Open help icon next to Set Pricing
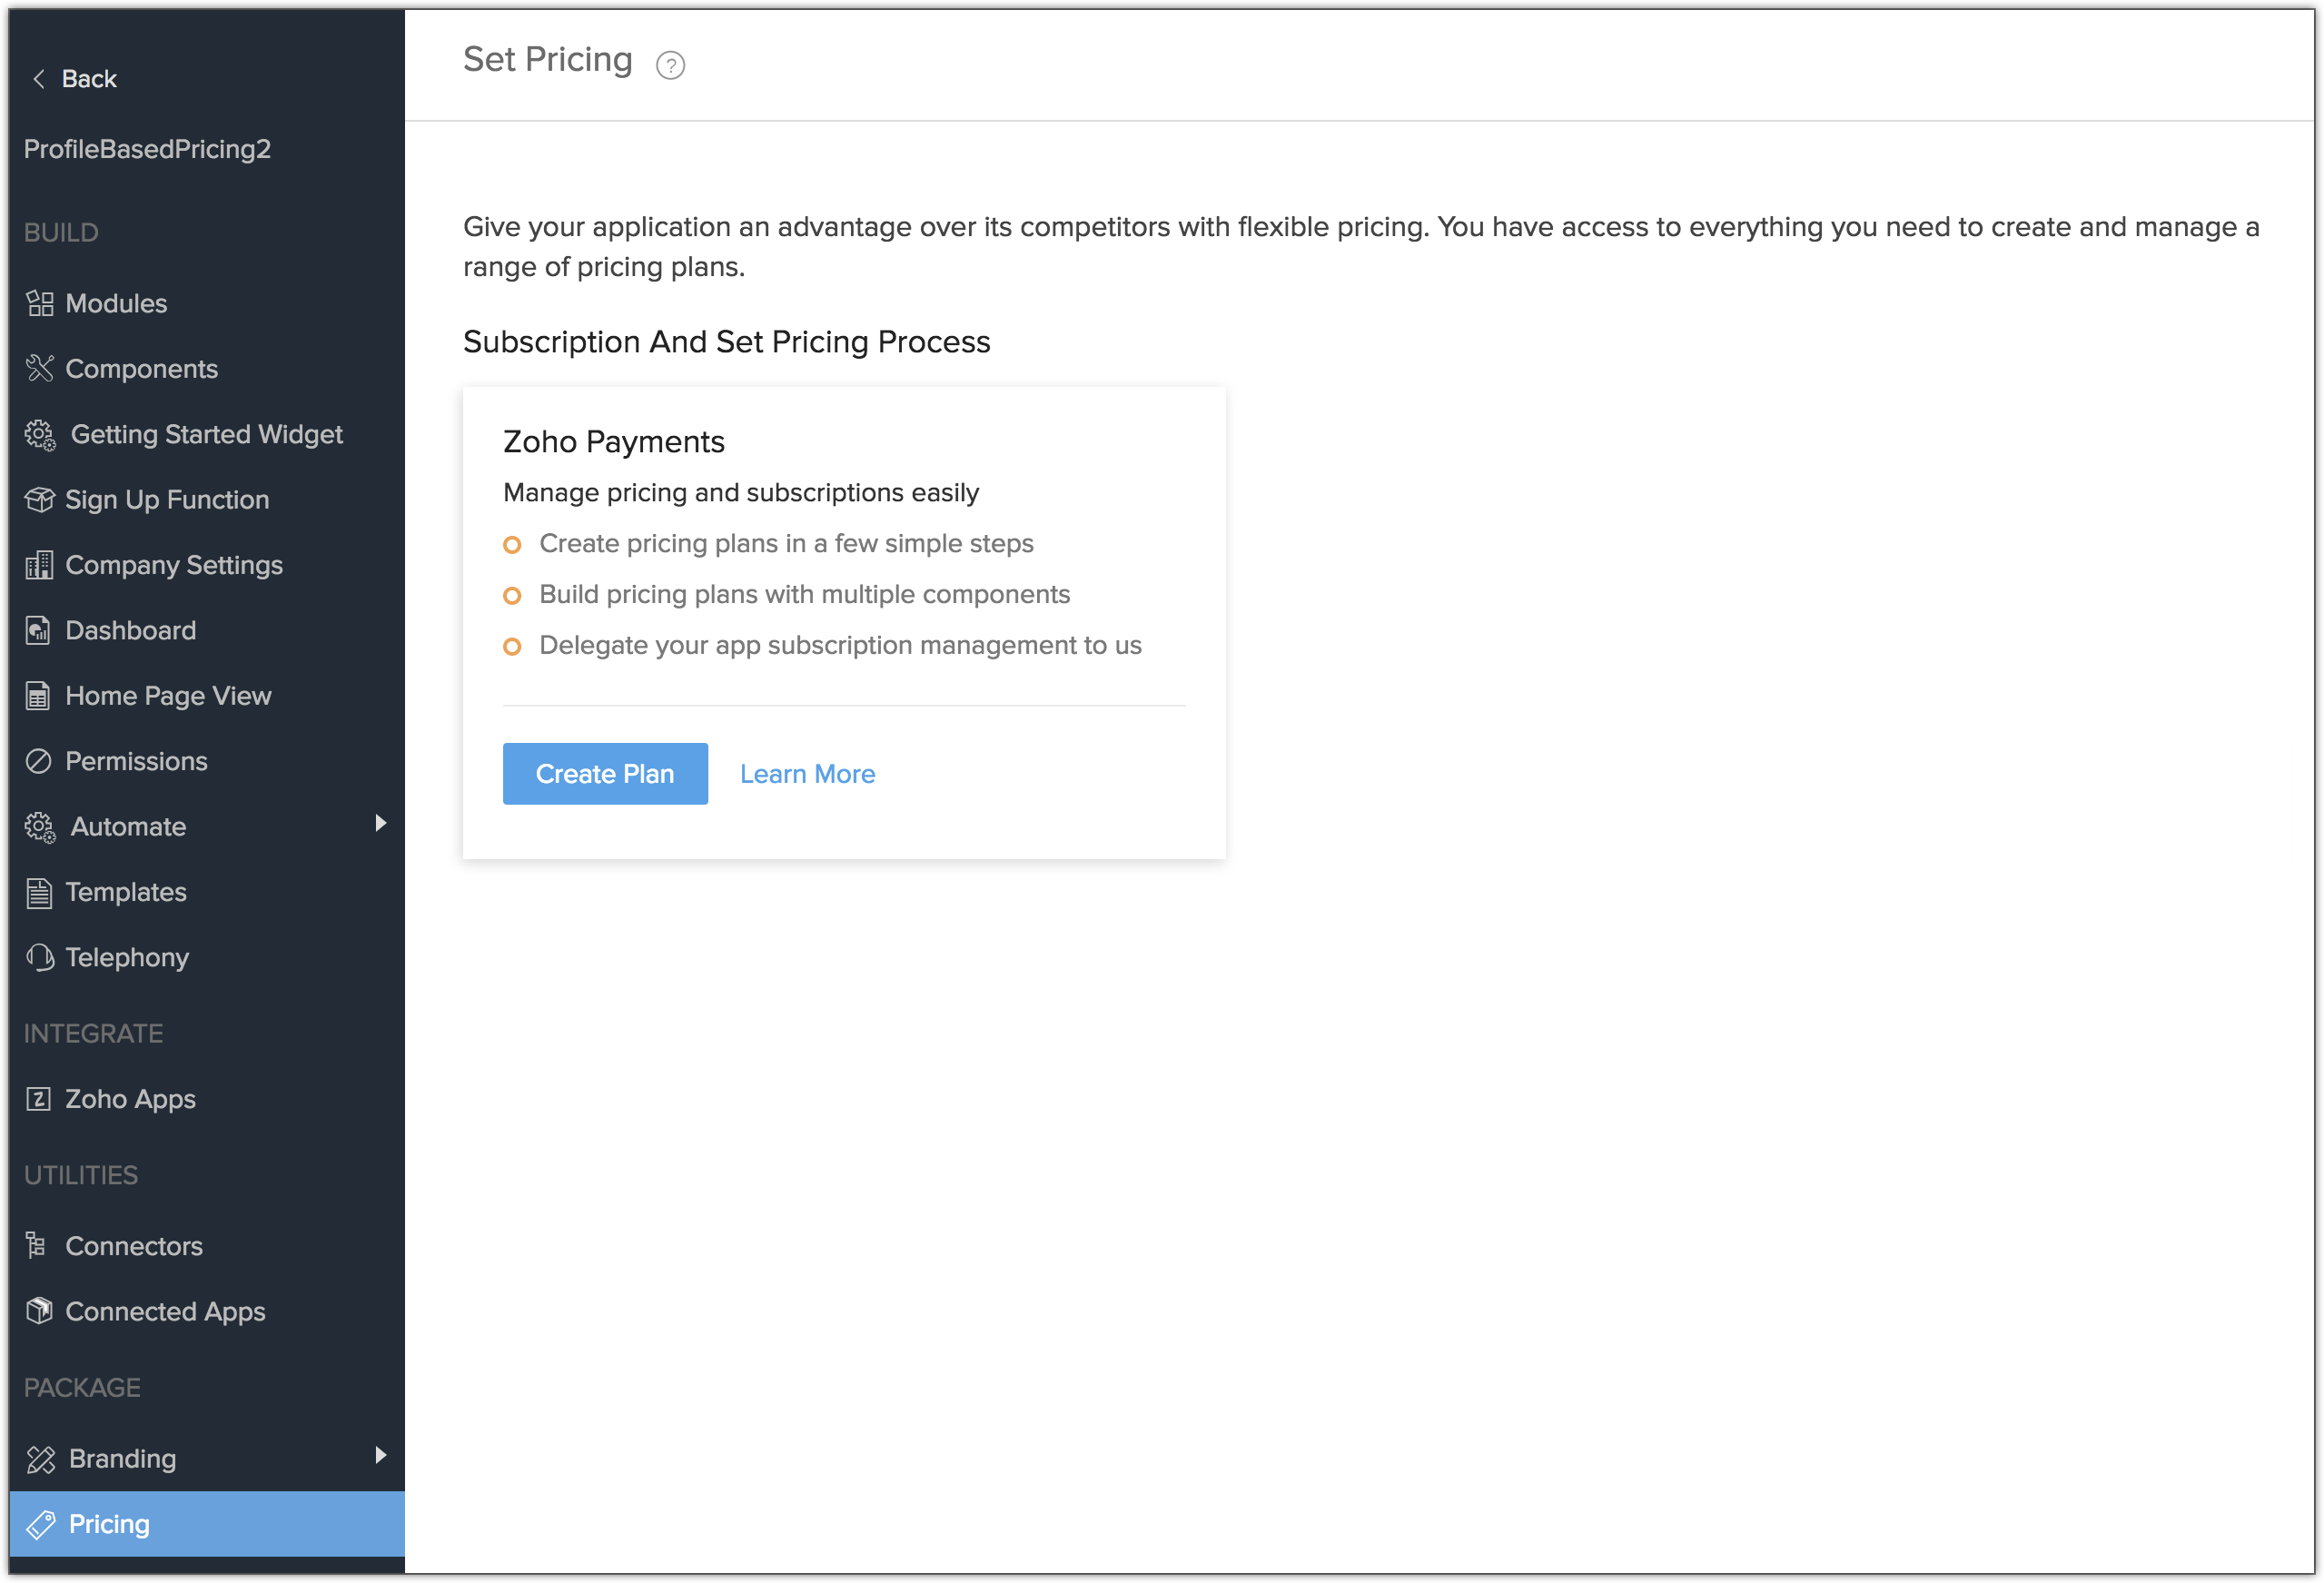The width and height of the screenshot is (2324, 1583). 670,65
